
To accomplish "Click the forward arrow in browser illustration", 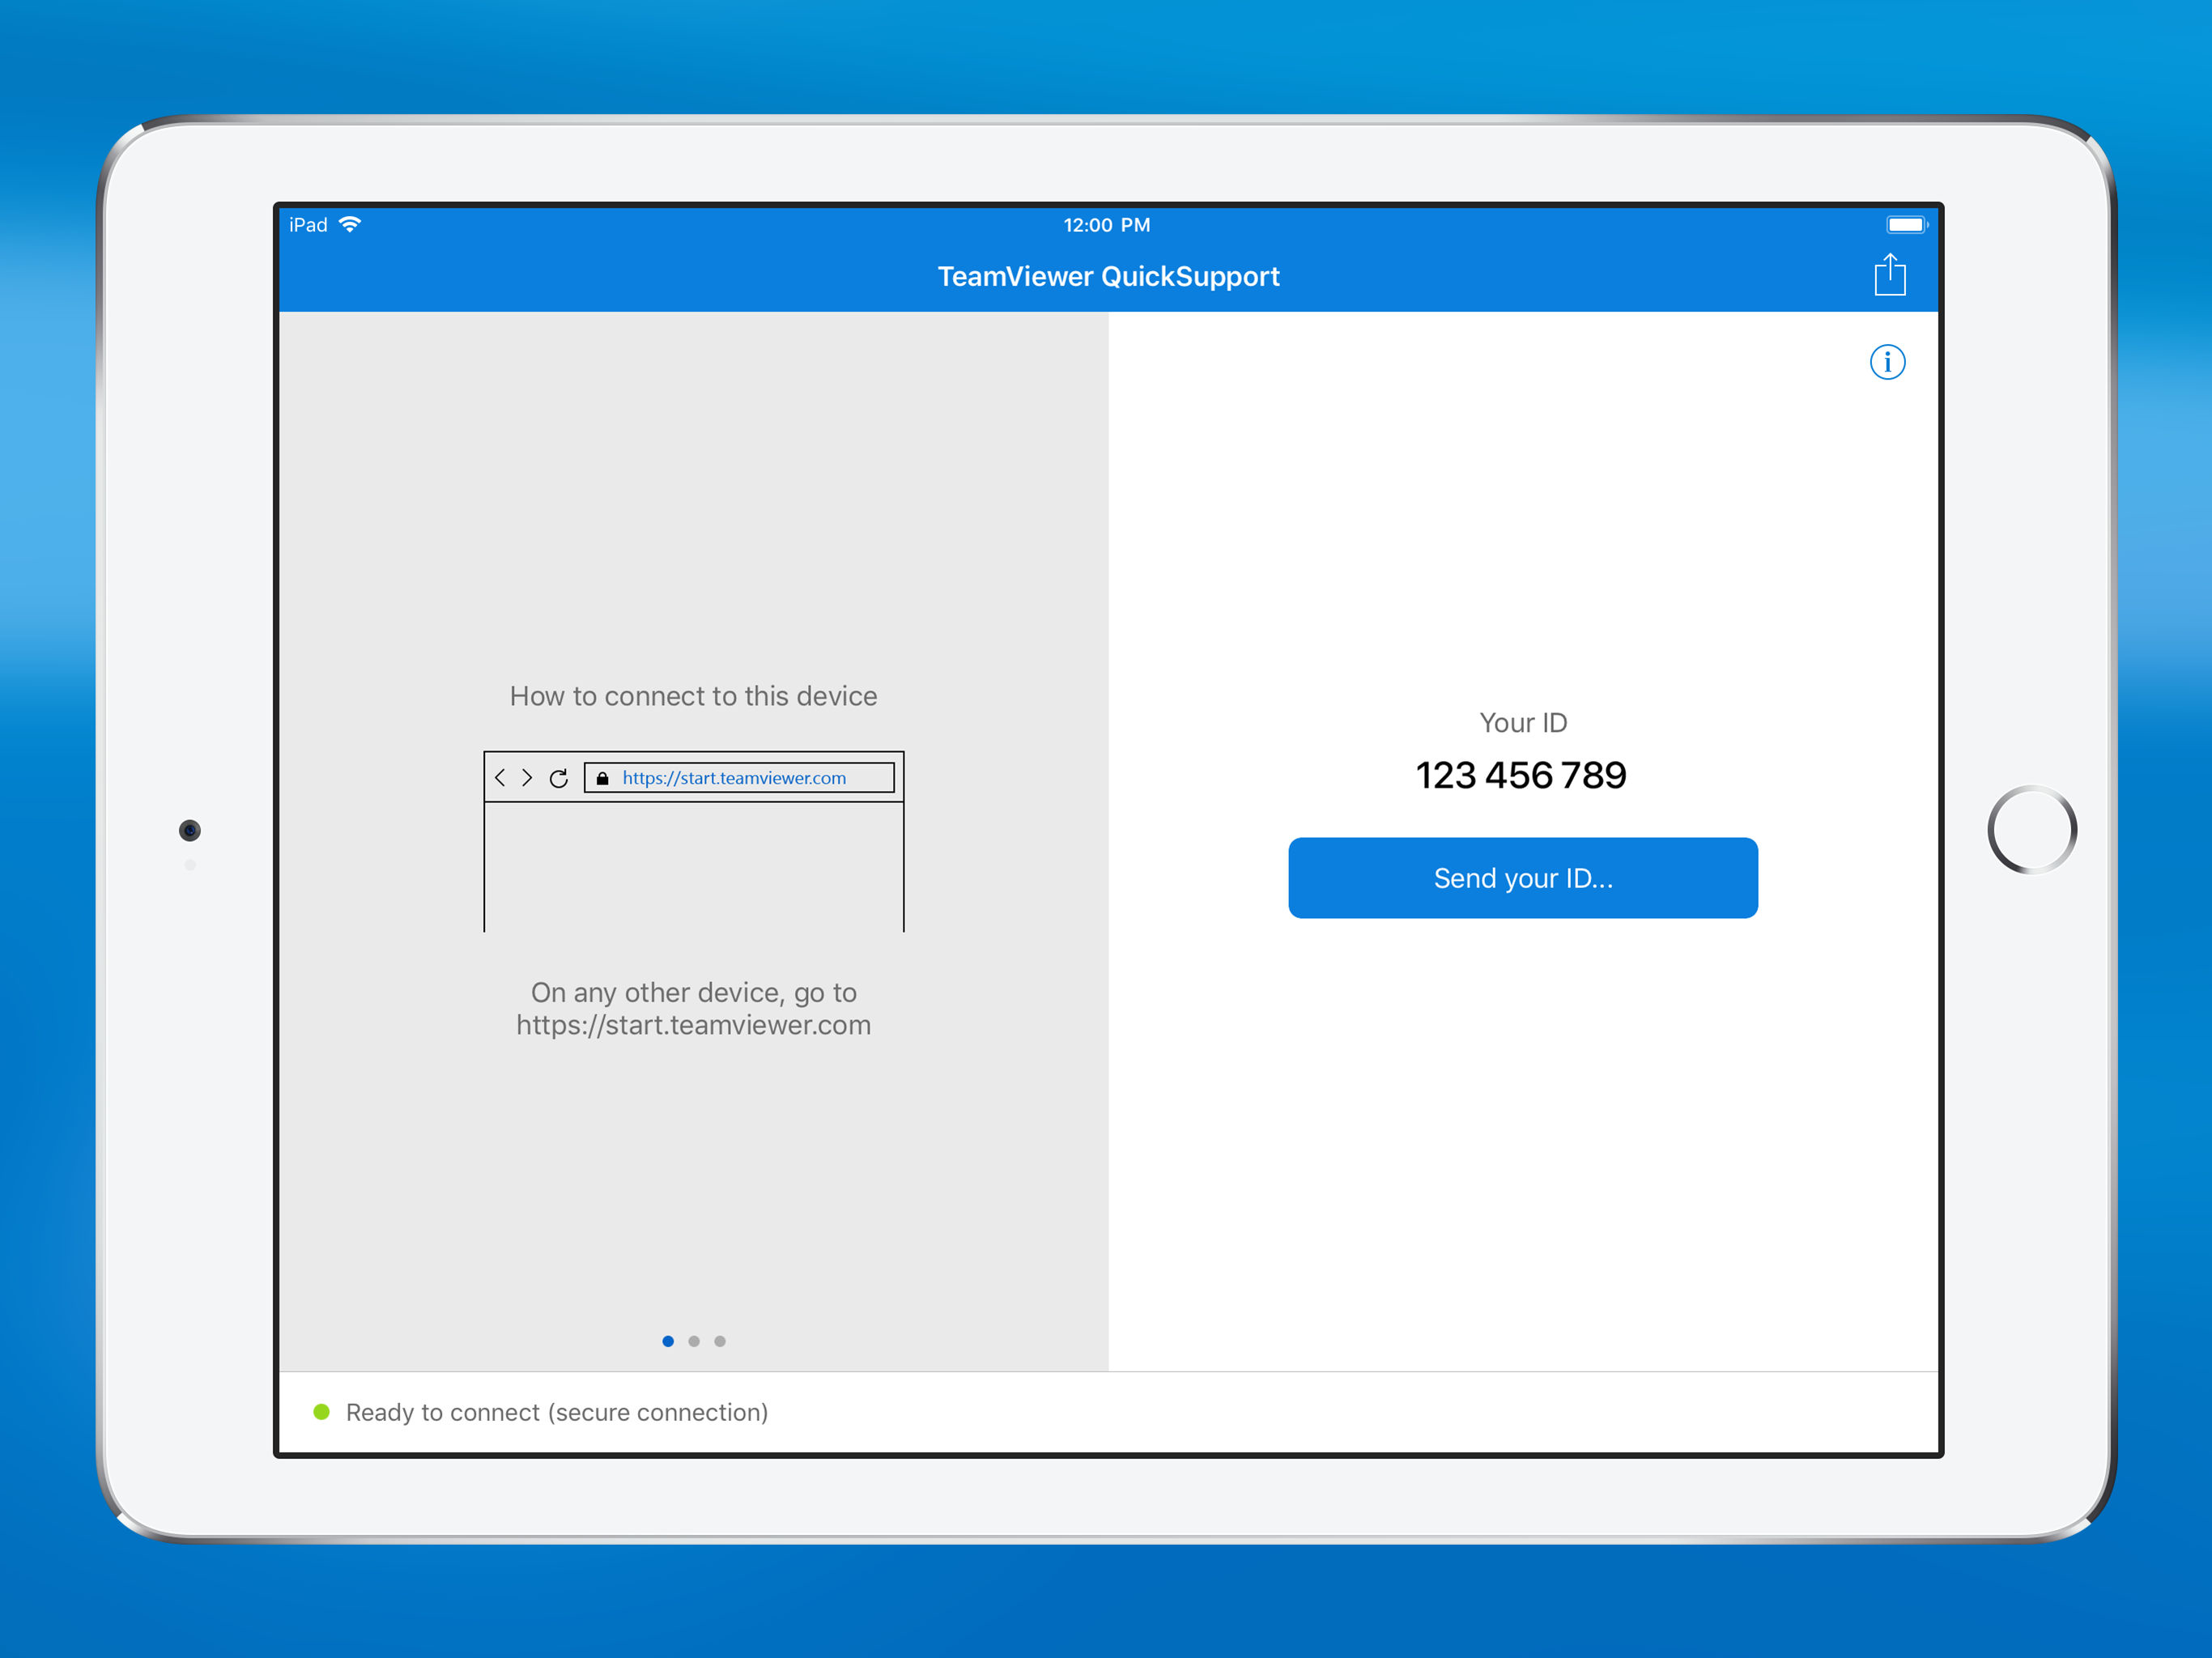I will [x=527, y=777].
